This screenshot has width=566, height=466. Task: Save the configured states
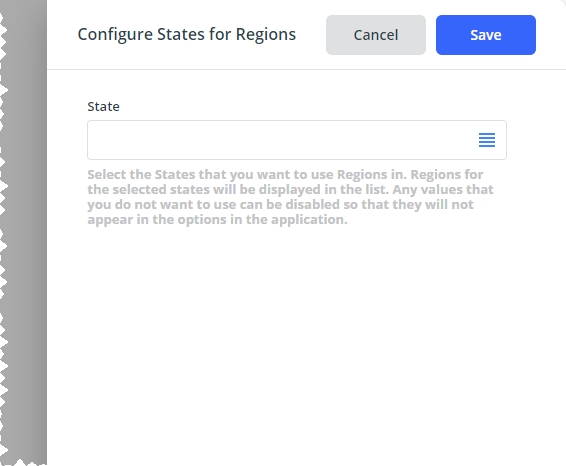coord(486,35)
